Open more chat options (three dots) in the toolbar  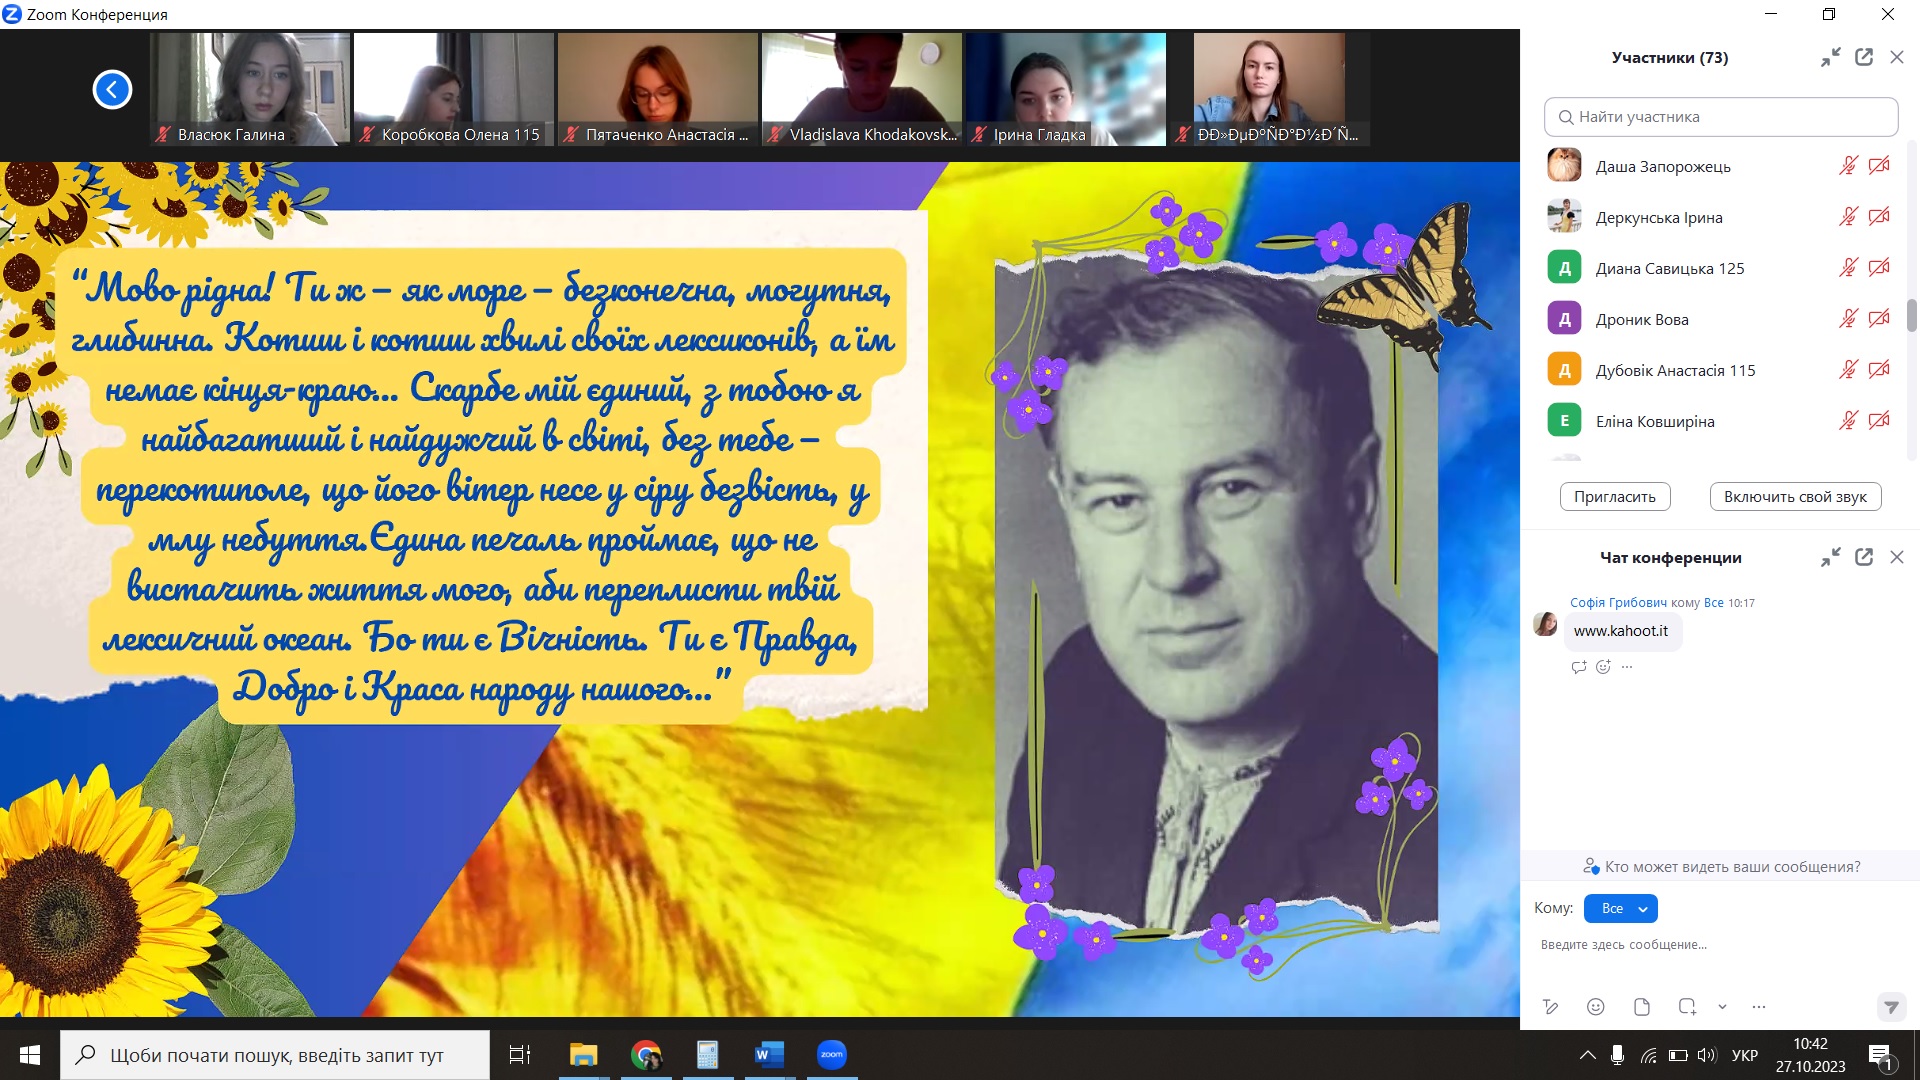[1759, 1007]
